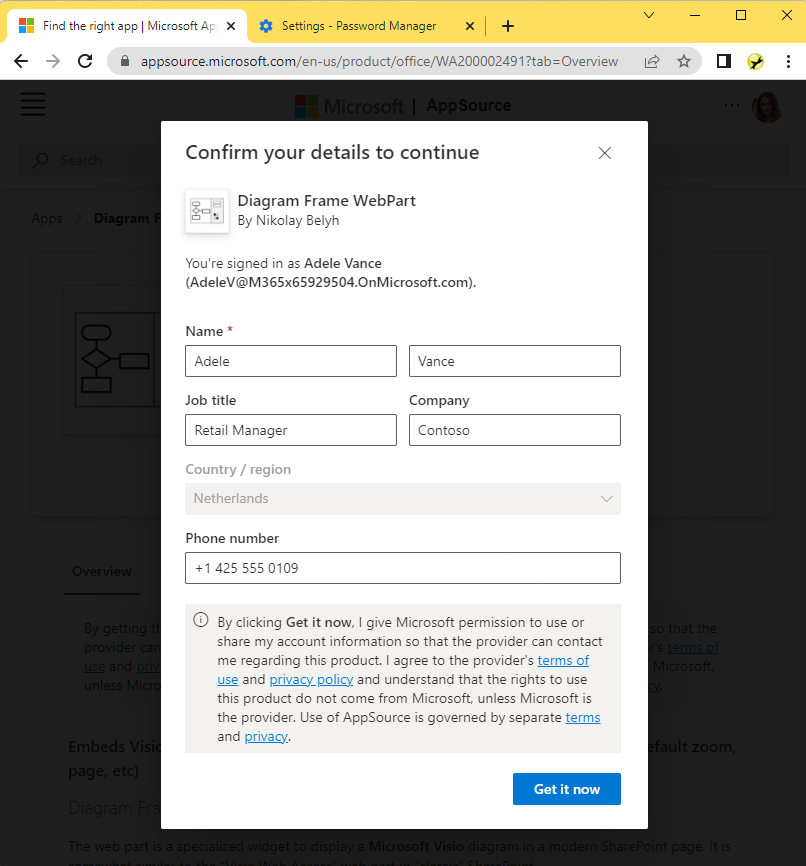The height and width of the screenshot is (866, 806).
Task: Open provider's terms of use link
Action: (x=563, y=661)
